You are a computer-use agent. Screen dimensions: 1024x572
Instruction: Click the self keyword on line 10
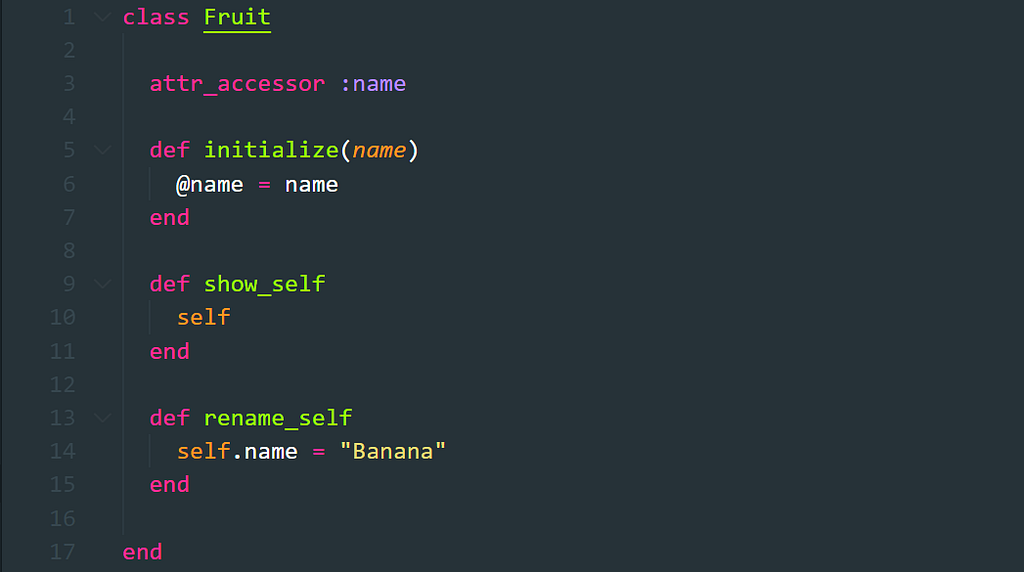pyautogui.click(x=204, y=317)
